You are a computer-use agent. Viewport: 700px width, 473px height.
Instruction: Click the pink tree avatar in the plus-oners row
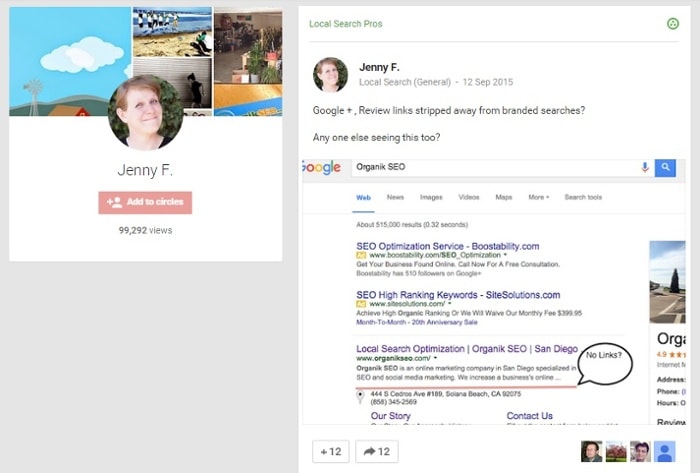pos(616,452)
